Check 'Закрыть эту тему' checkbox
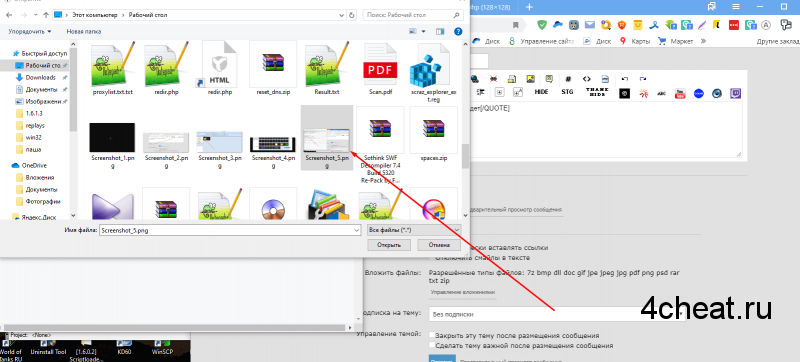The height and width of the screenshot is (362, 800). (432, 335)
